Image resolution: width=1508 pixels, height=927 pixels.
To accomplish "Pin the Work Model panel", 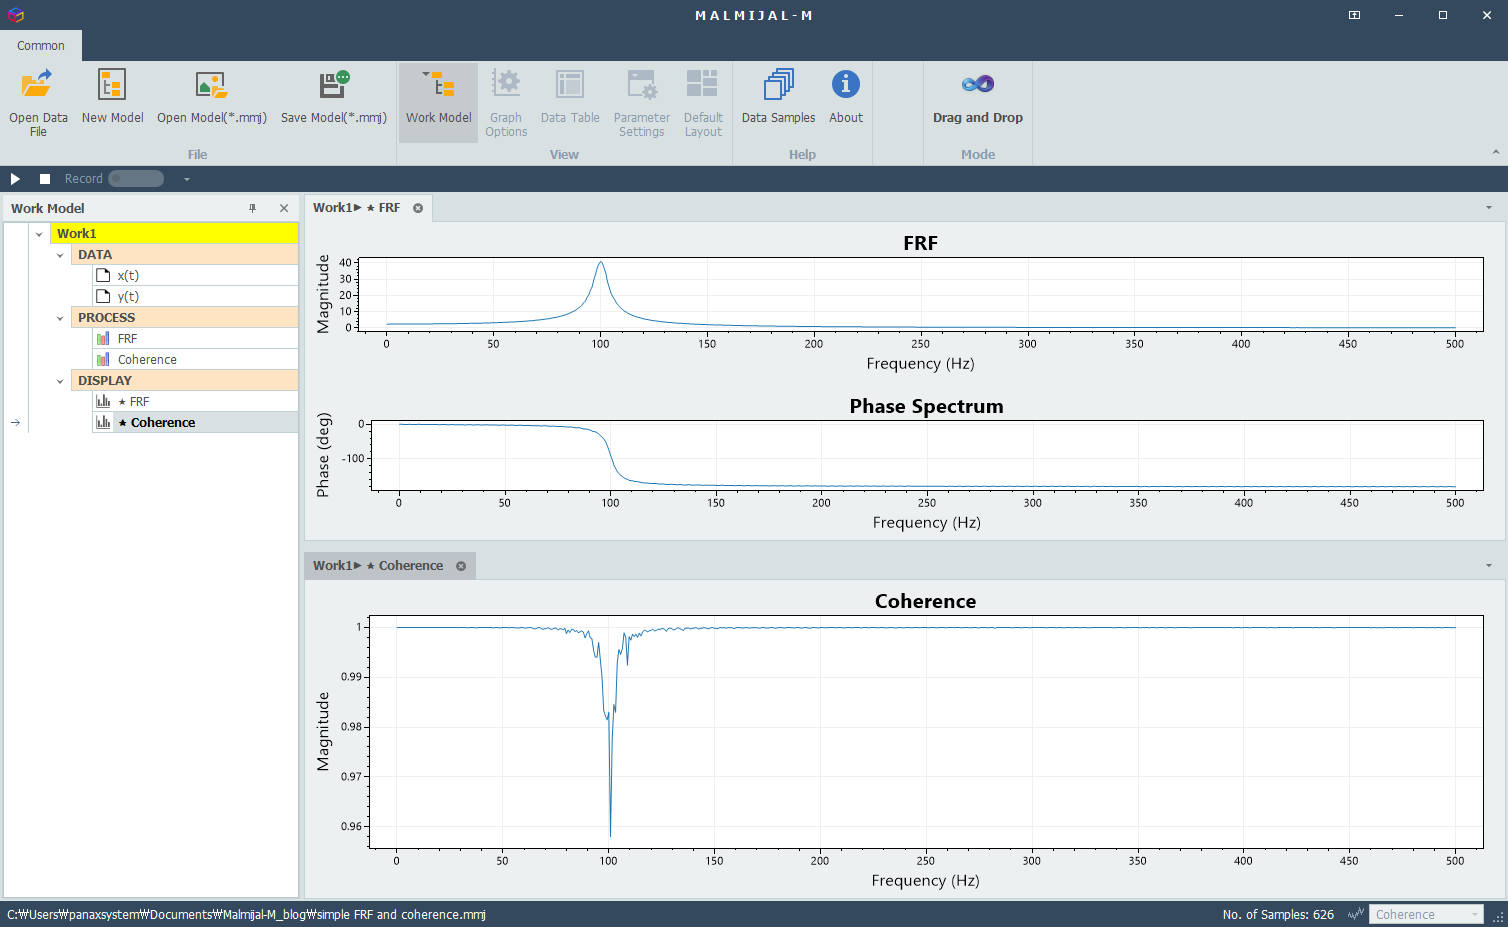I will pos(253,208).
